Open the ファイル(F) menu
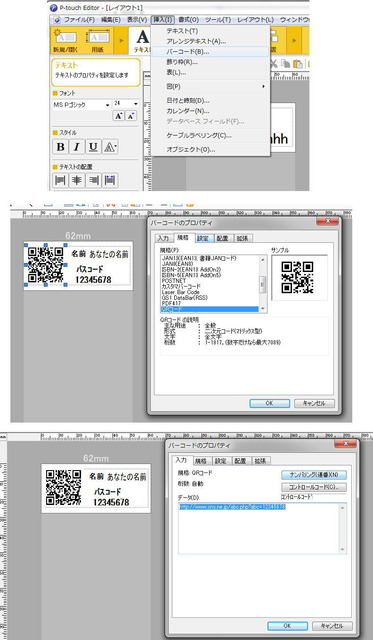Image resolution: width=373 pixels, height=640 pixels. pos(79,20)
